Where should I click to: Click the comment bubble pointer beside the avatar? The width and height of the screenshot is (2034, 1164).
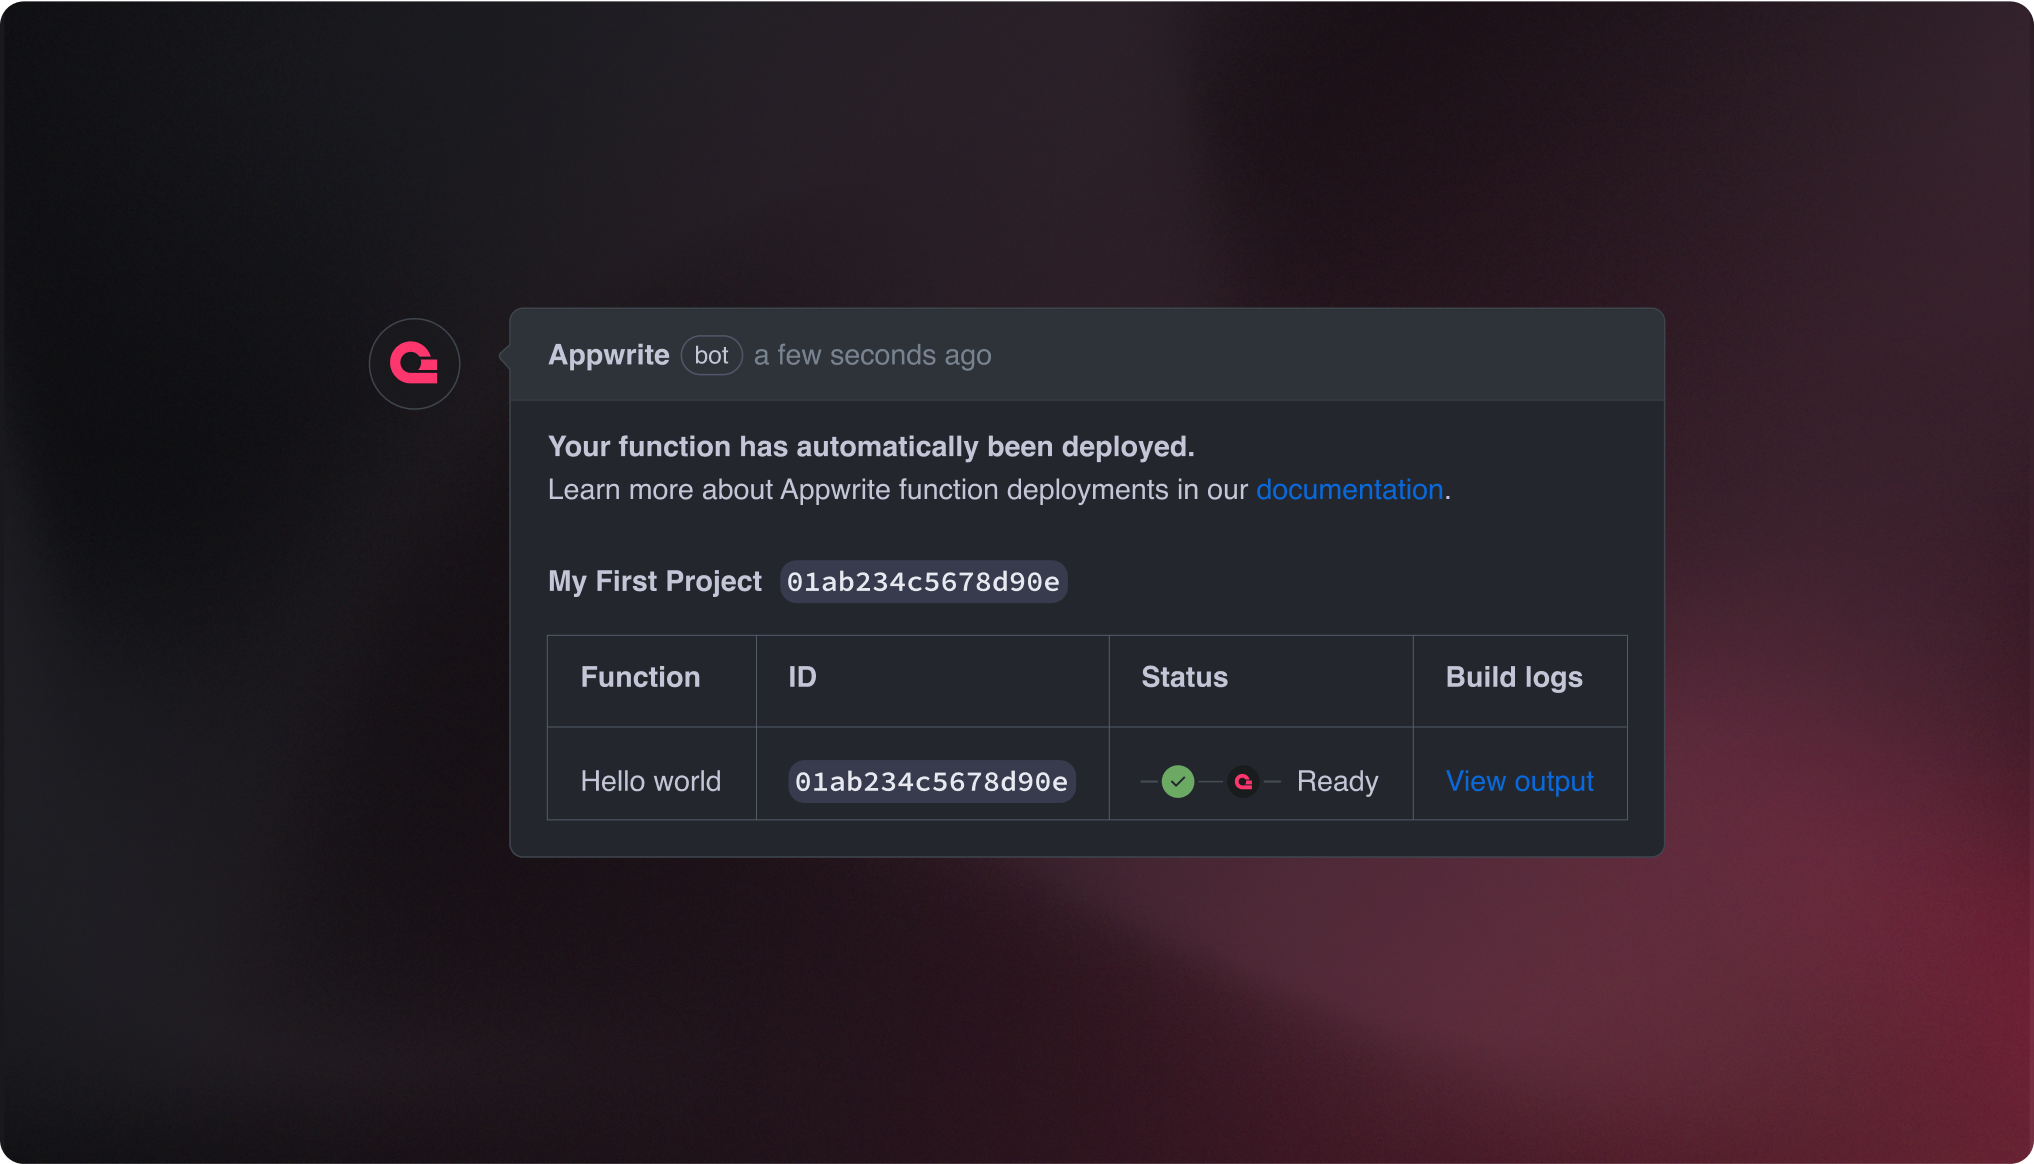504,355
